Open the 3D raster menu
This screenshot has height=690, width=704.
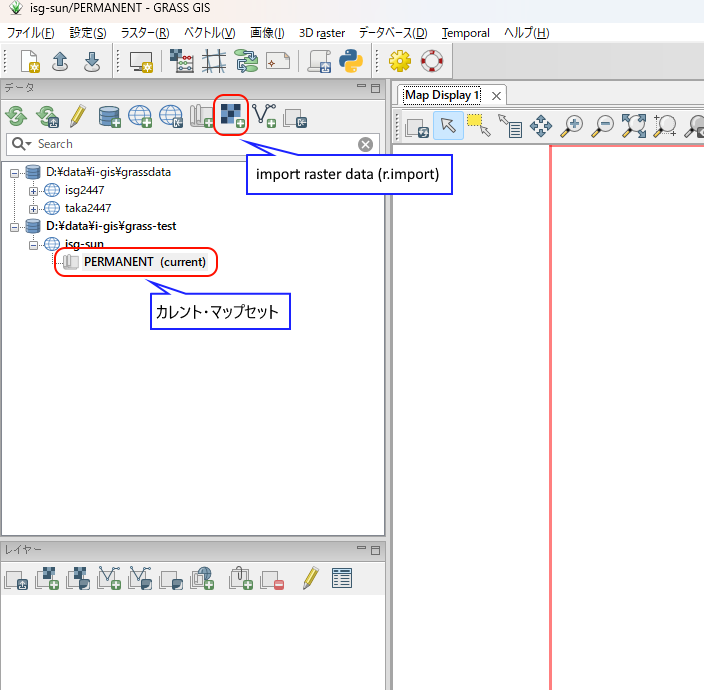point(322,33)
